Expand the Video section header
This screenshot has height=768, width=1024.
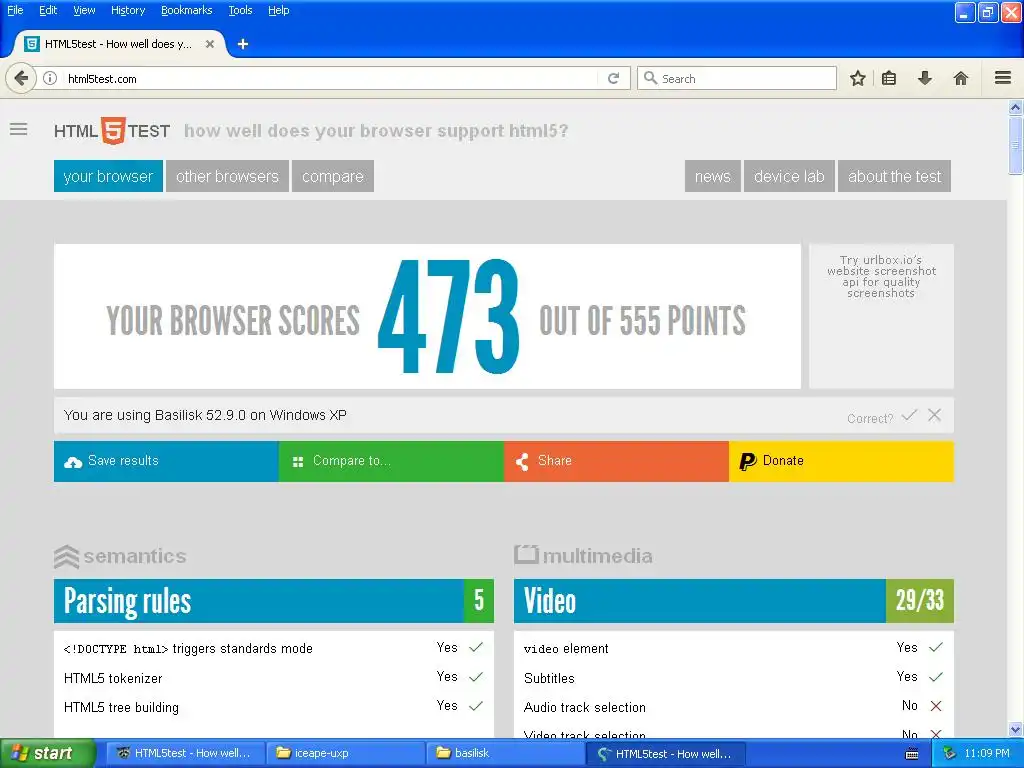(x=734, y=601)
